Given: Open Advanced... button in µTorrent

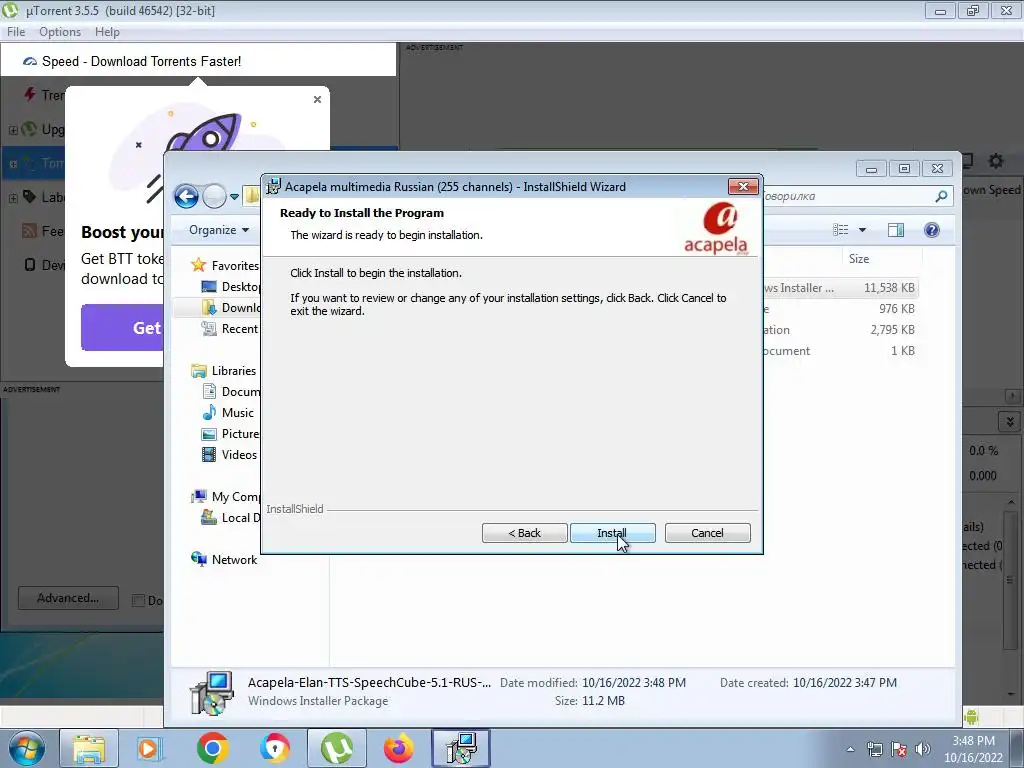Looking at the screenshot, I should [x=68, y=598].
